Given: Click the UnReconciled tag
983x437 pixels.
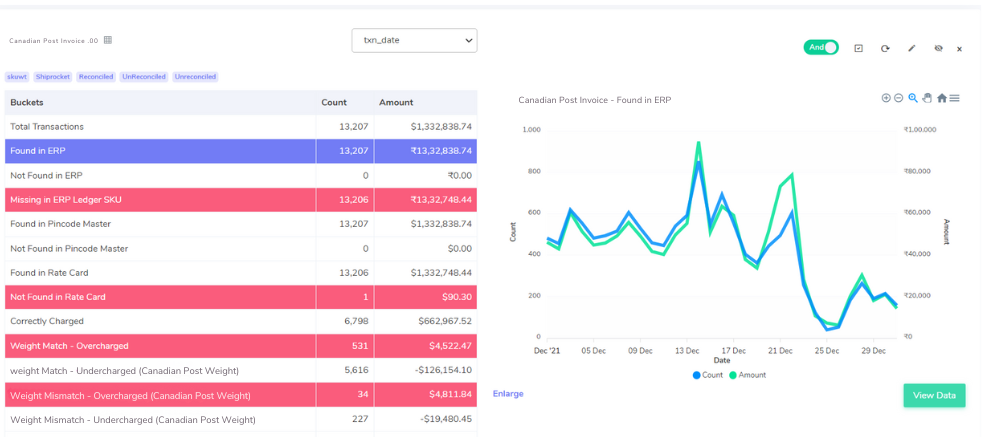Looking at the screenshot, I should [x=144, y=76].
